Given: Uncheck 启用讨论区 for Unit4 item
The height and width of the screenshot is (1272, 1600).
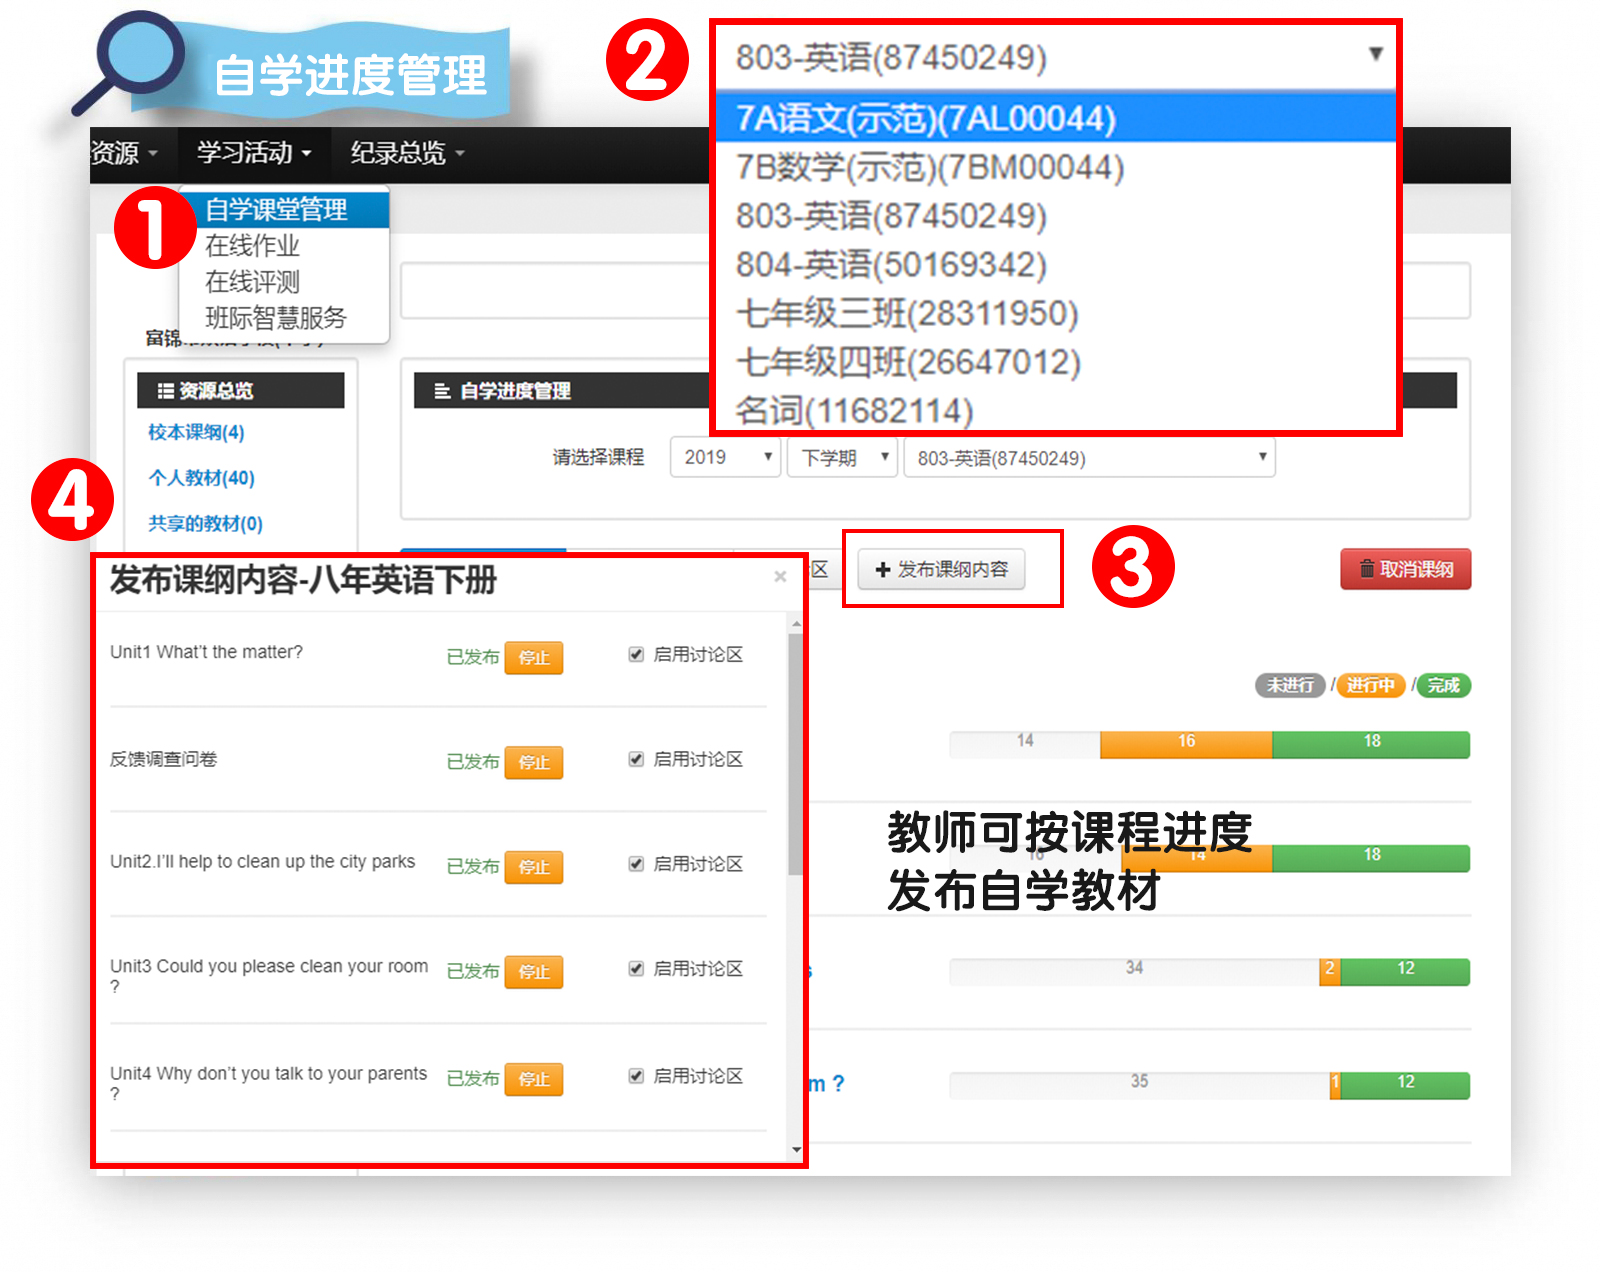Looking at the screenshot, I should [636, 1076].
